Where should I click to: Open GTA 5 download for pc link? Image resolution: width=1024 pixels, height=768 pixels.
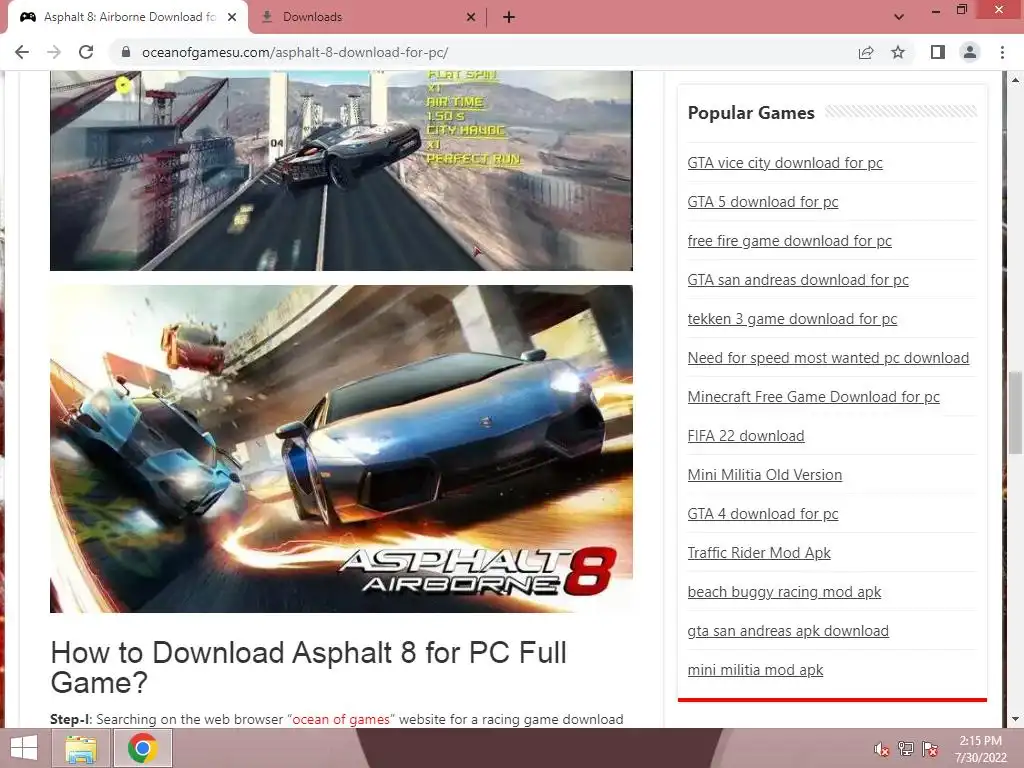[x=763, y=202]
